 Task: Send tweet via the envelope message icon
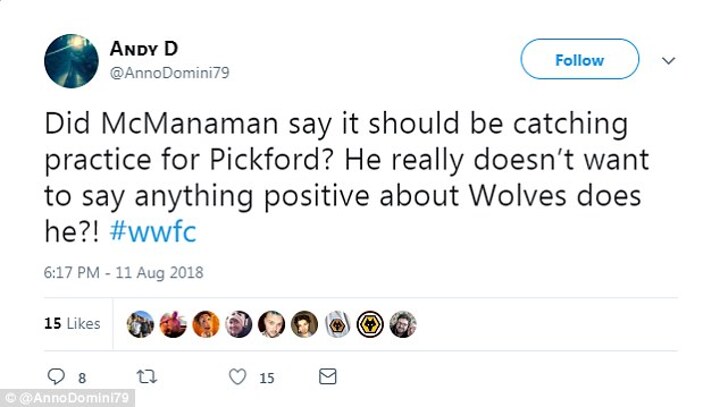click(327, 377)
